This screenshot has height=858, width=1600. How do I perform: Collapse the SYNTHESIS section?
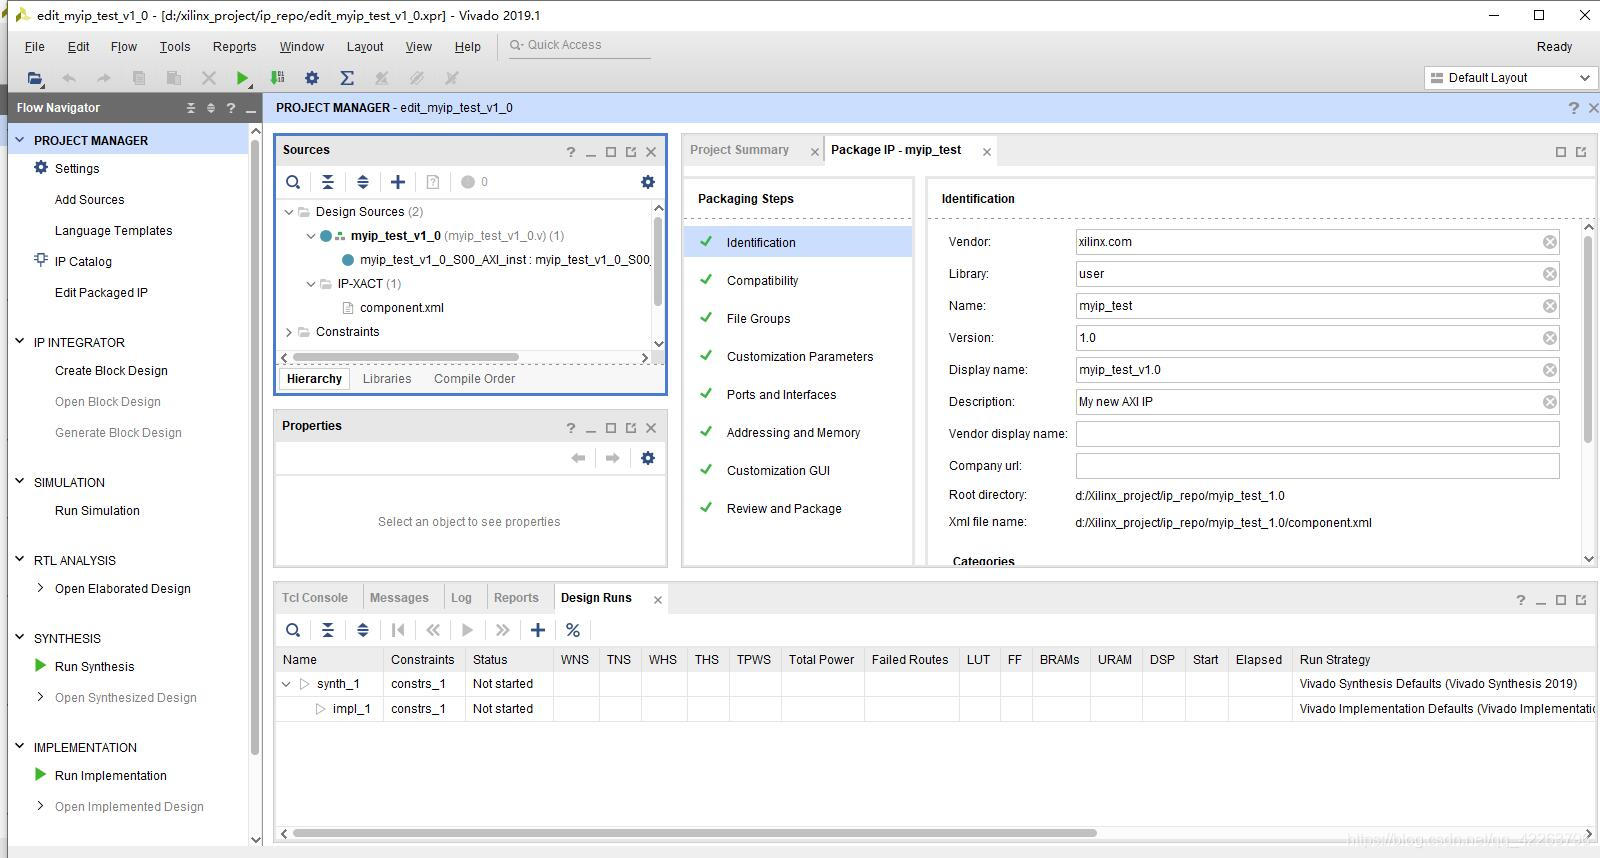20,637
